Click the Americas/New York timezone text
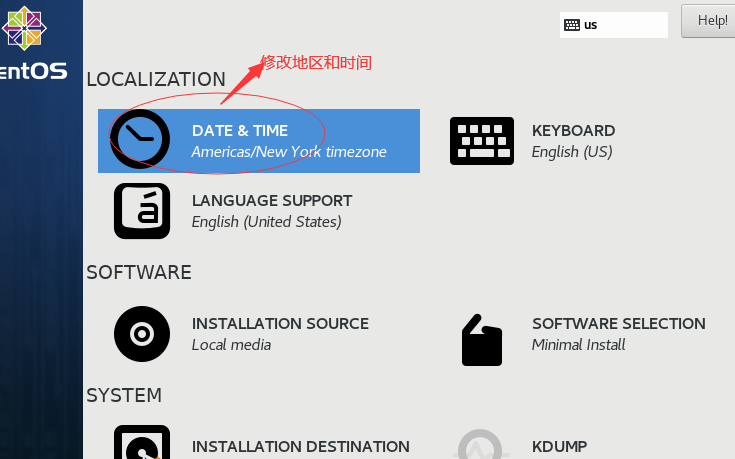The height and width of the screenshot is (459, 735). click(x=289, y=152)
